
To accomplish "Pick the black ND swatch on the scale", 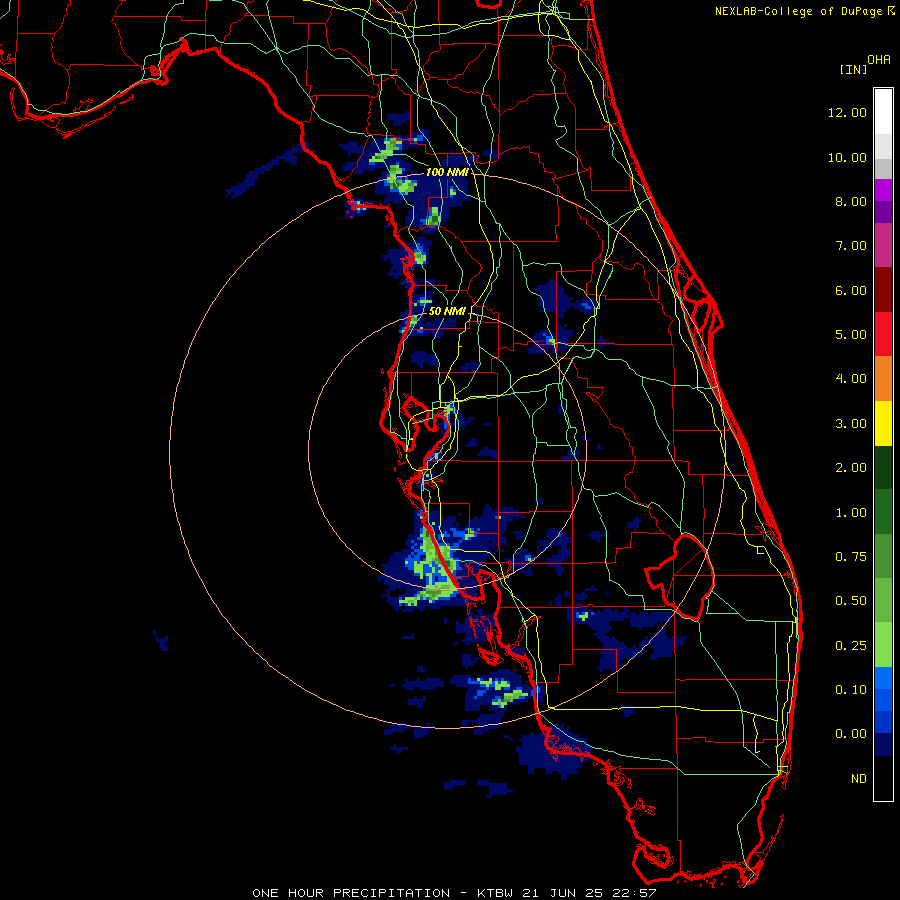I will (883, 778).
